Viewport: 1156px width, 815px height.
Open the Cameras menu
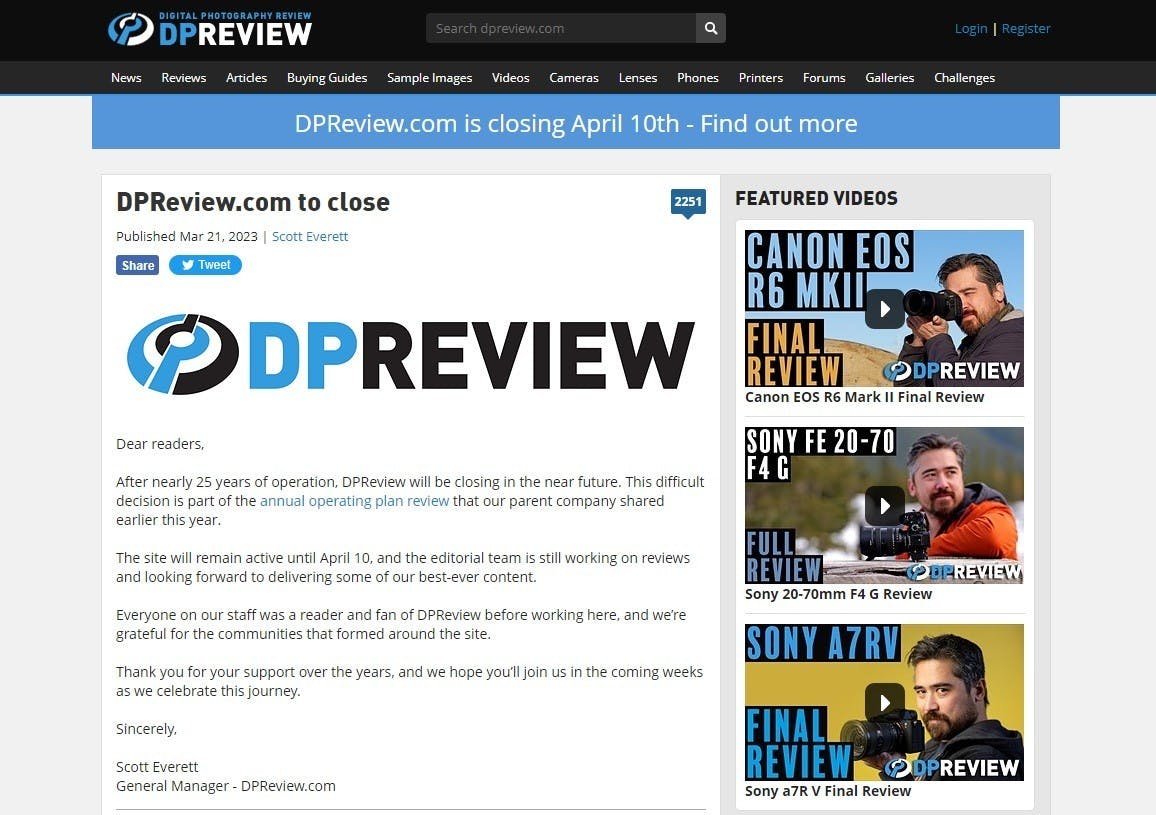(574, 78)
